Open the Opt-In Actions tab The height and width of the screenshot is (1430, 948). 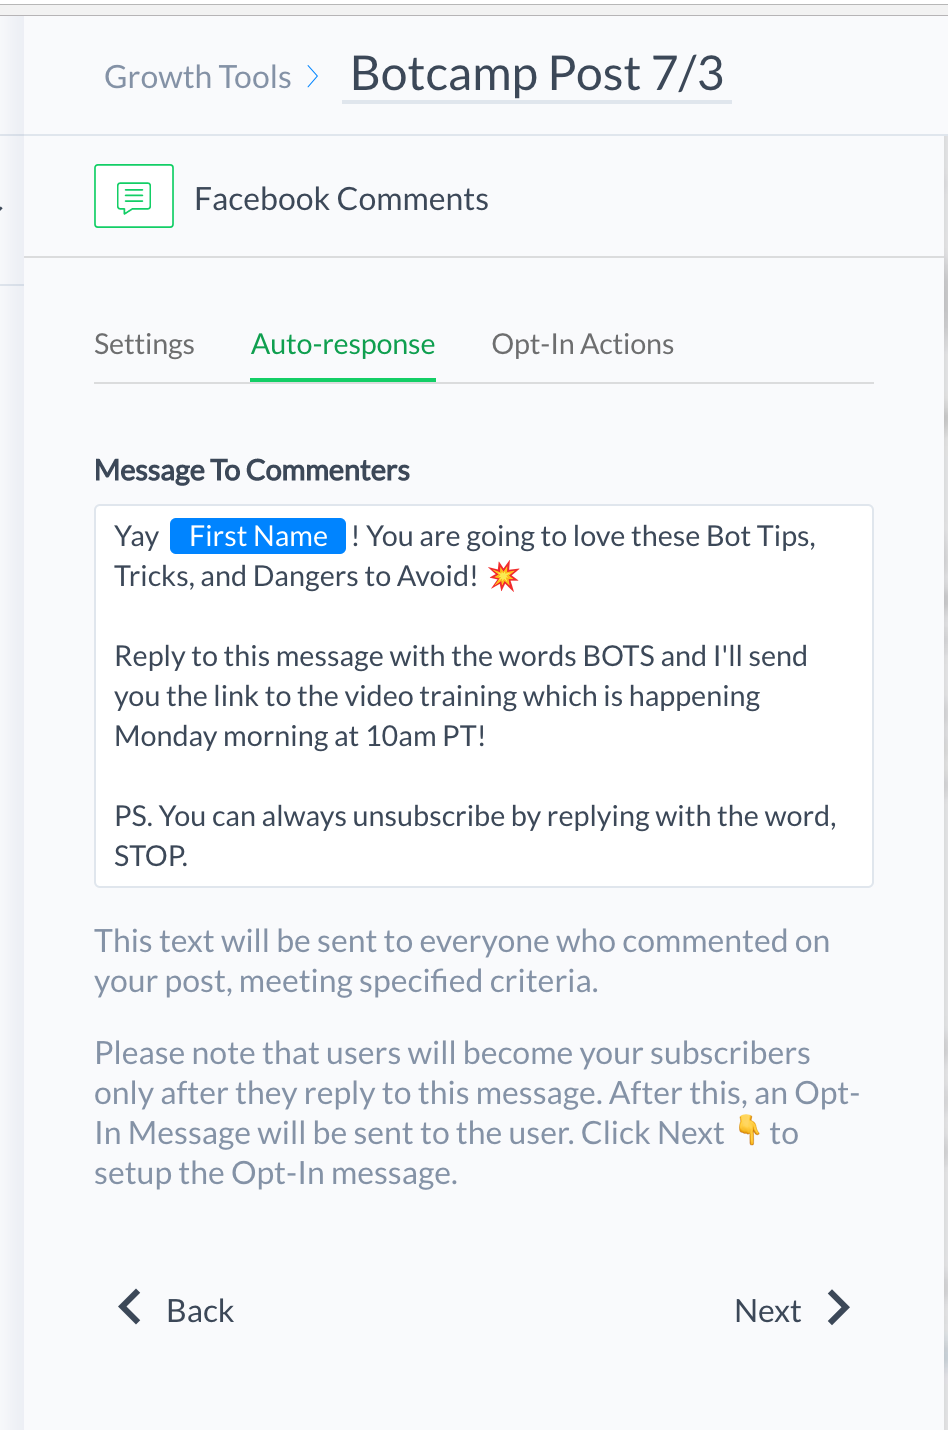pos(583,344)
